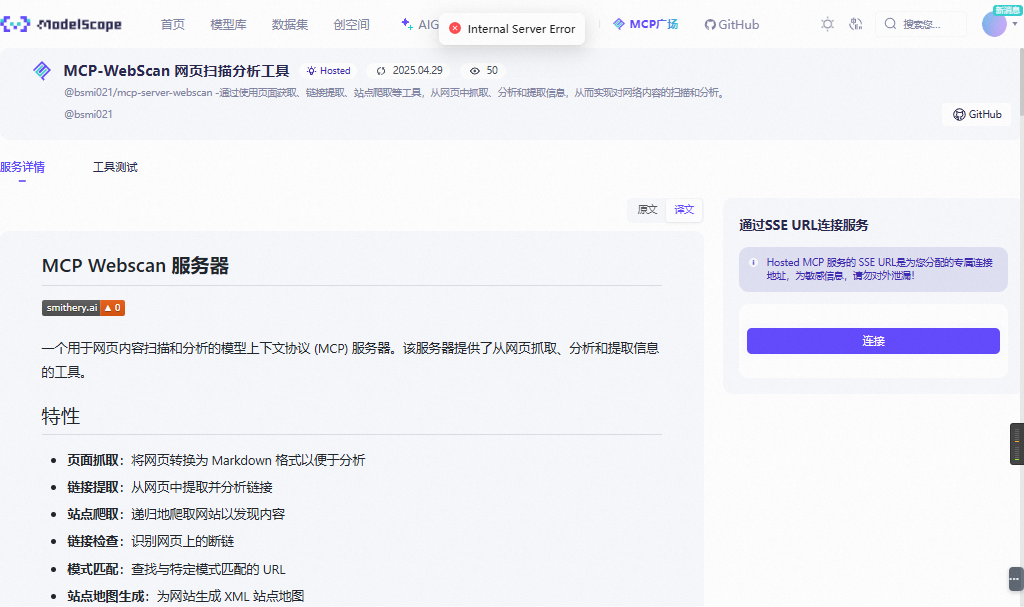This screenshot has width=1024, height=607.
Task: Open the user avatar menu
Action: [994, 24]
